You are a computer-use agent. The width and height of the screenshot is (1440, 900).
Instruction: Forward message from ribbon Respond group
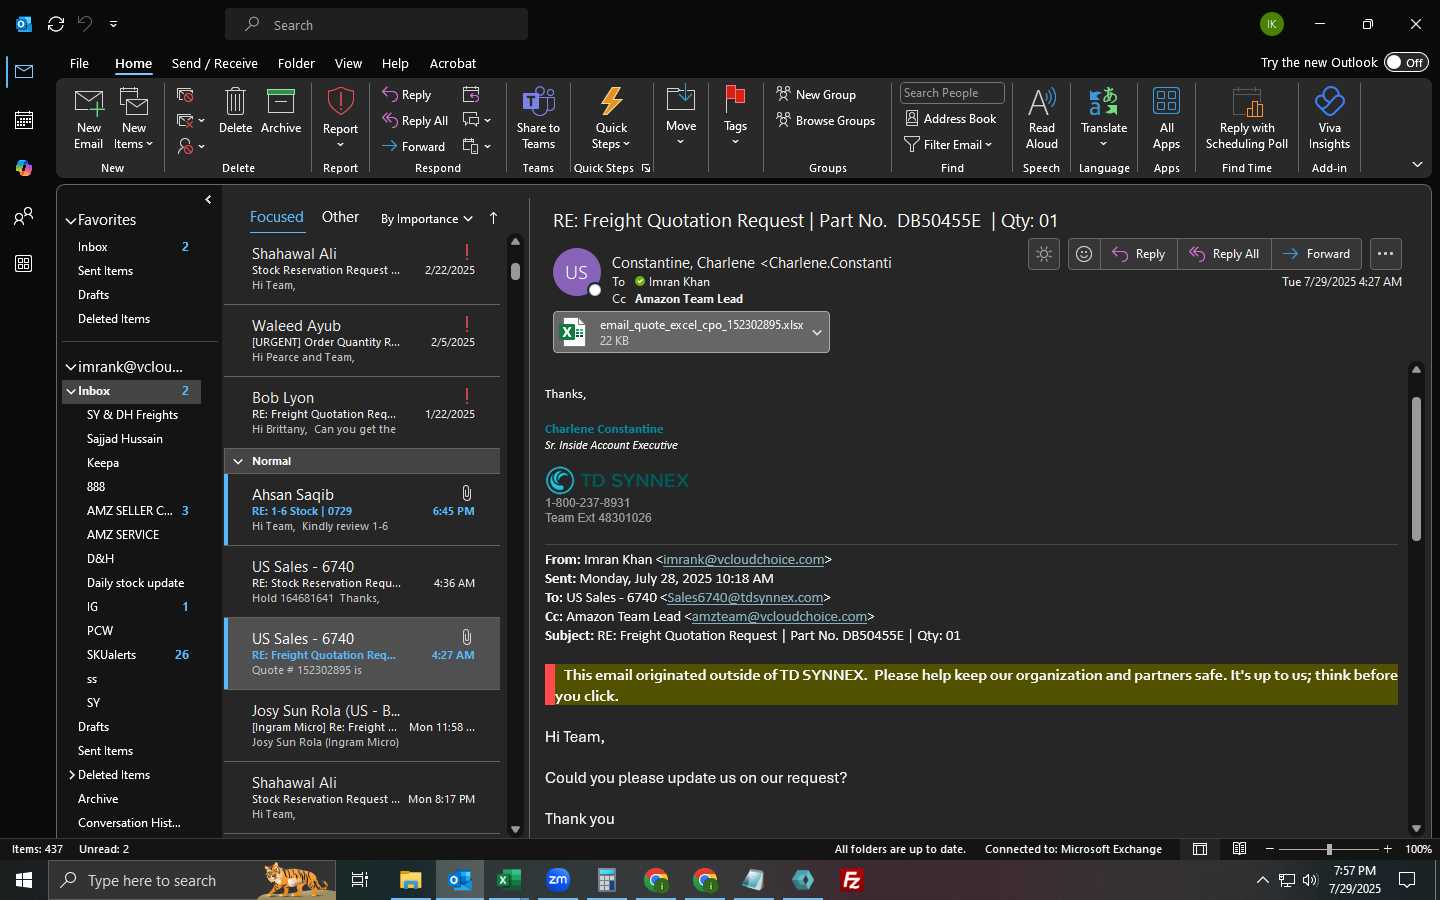[414, 147]
